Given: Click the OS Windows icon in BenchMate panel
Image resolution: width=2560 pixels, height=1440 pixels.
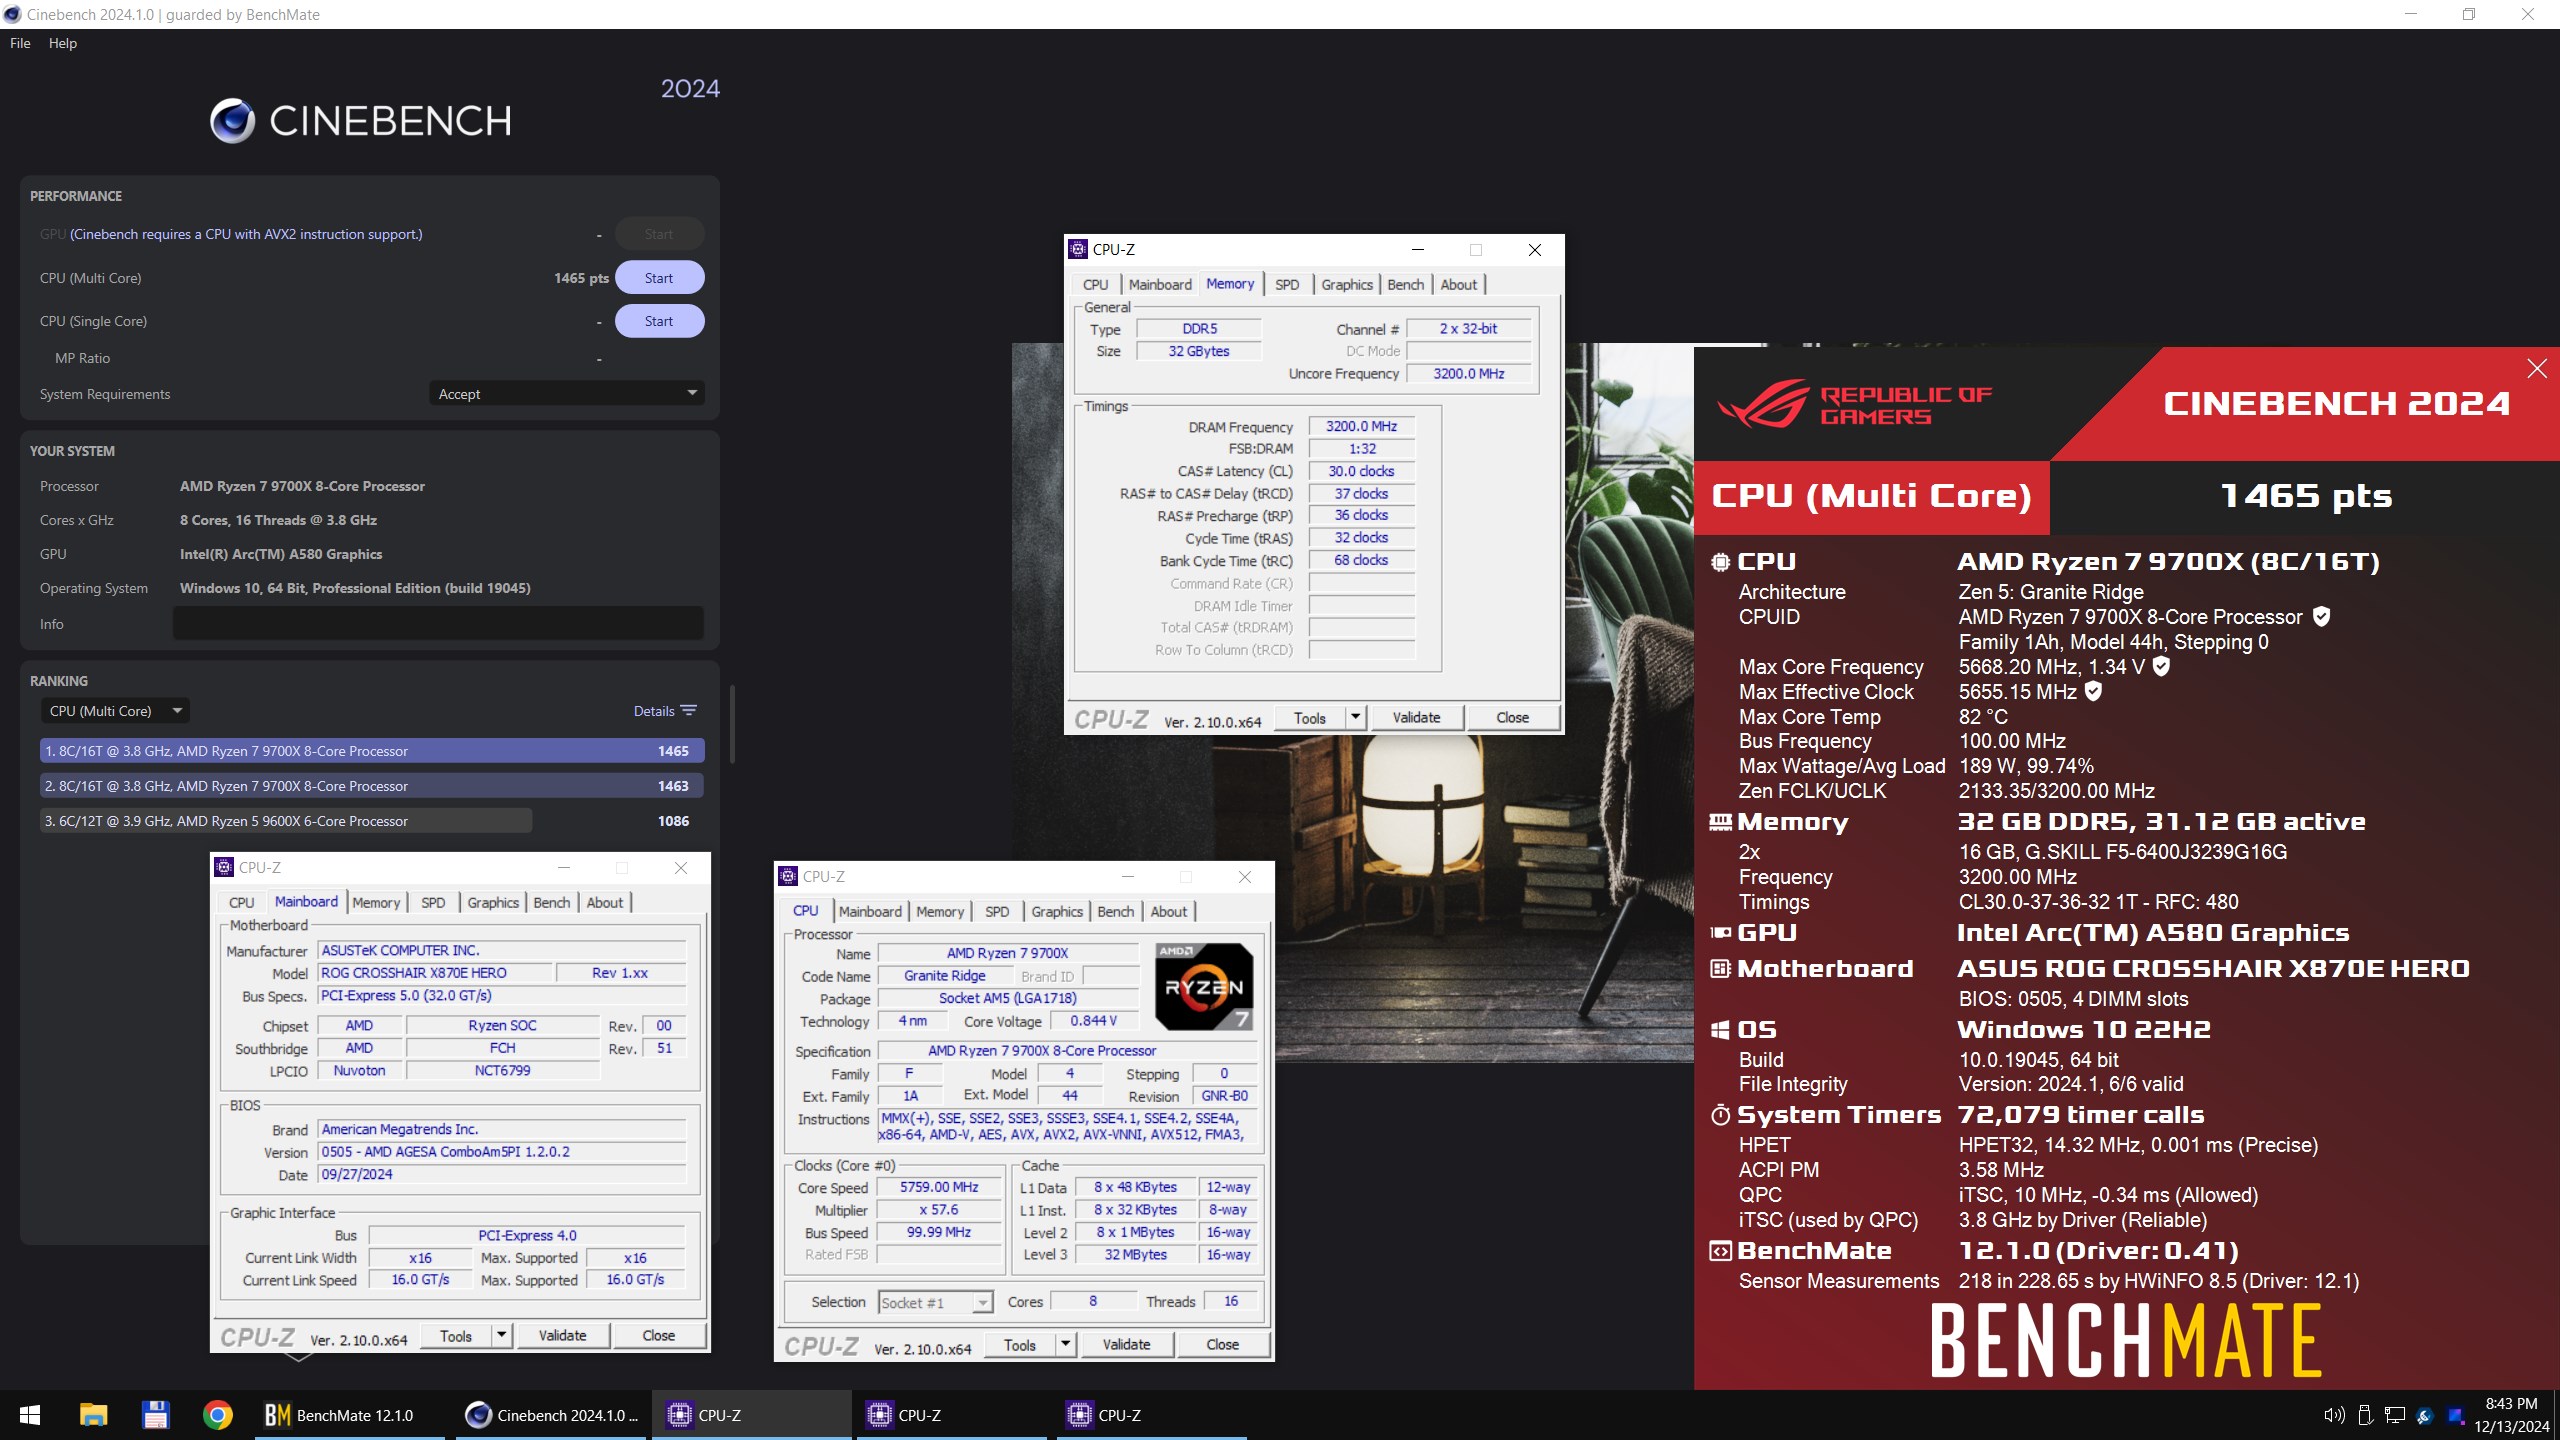Looking at the screenshot, I should pyautogui.click(x=1720, y=1030).
